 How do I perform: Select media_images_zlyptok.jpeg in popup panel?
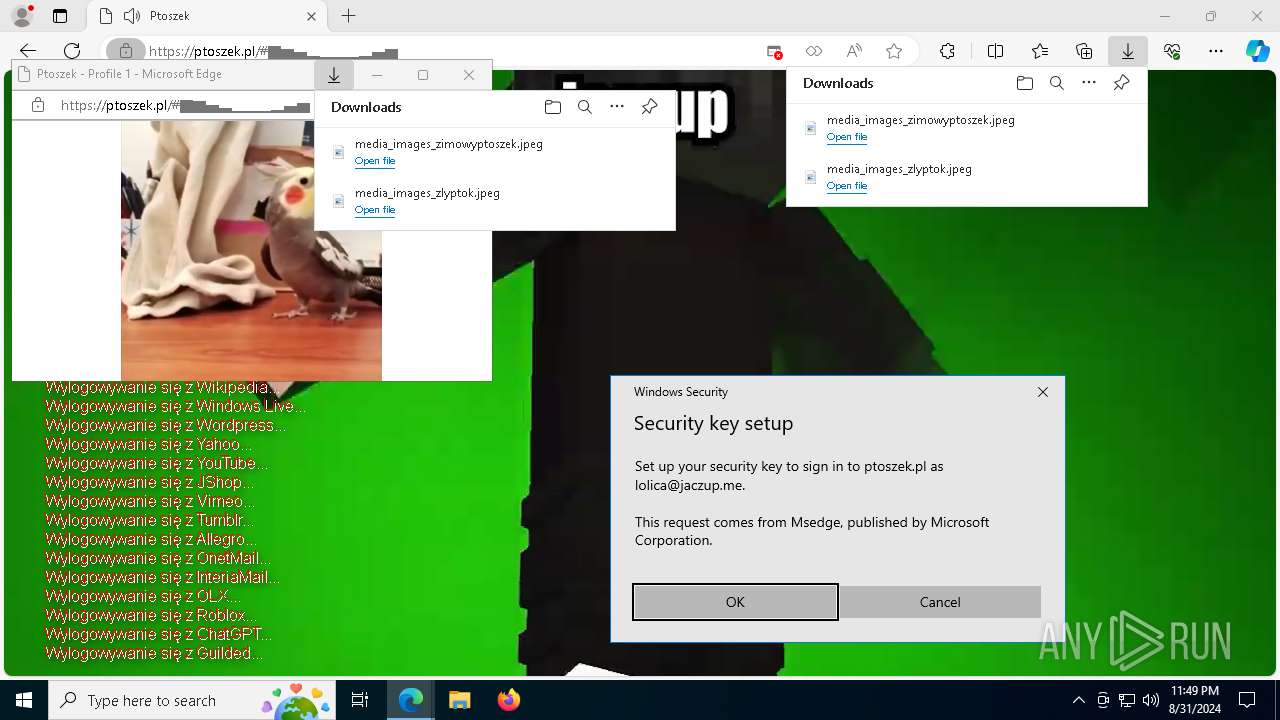(427, 193)
